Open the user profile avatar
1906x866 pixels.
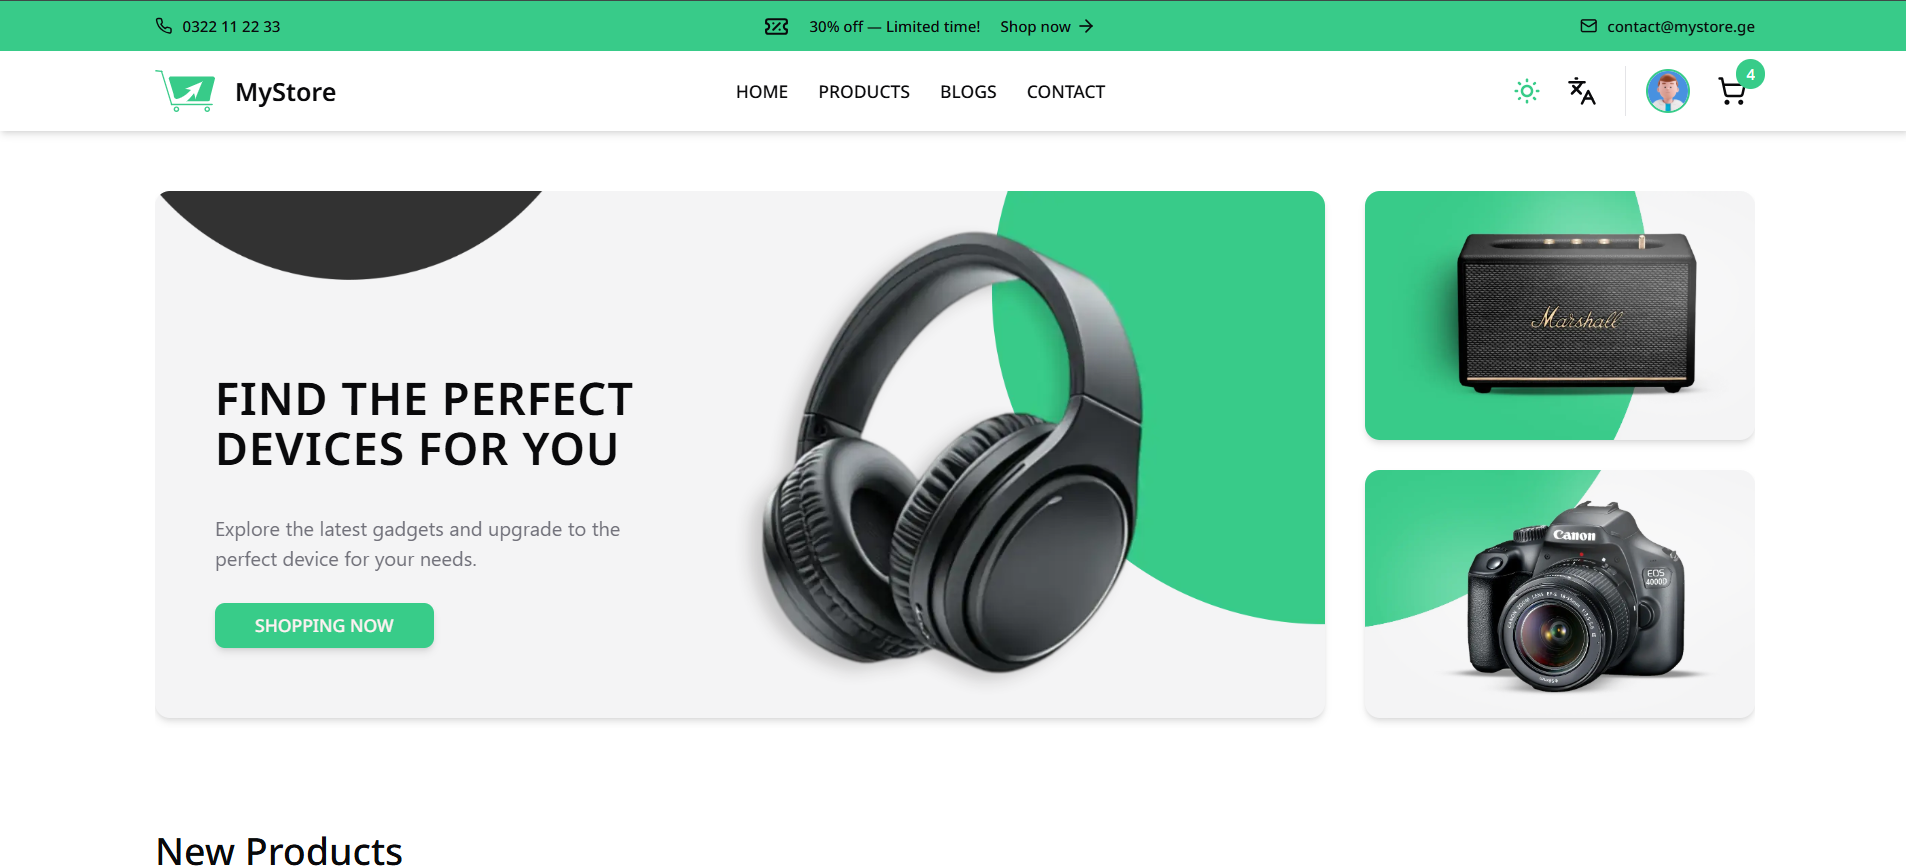[x=1667, y=91]
